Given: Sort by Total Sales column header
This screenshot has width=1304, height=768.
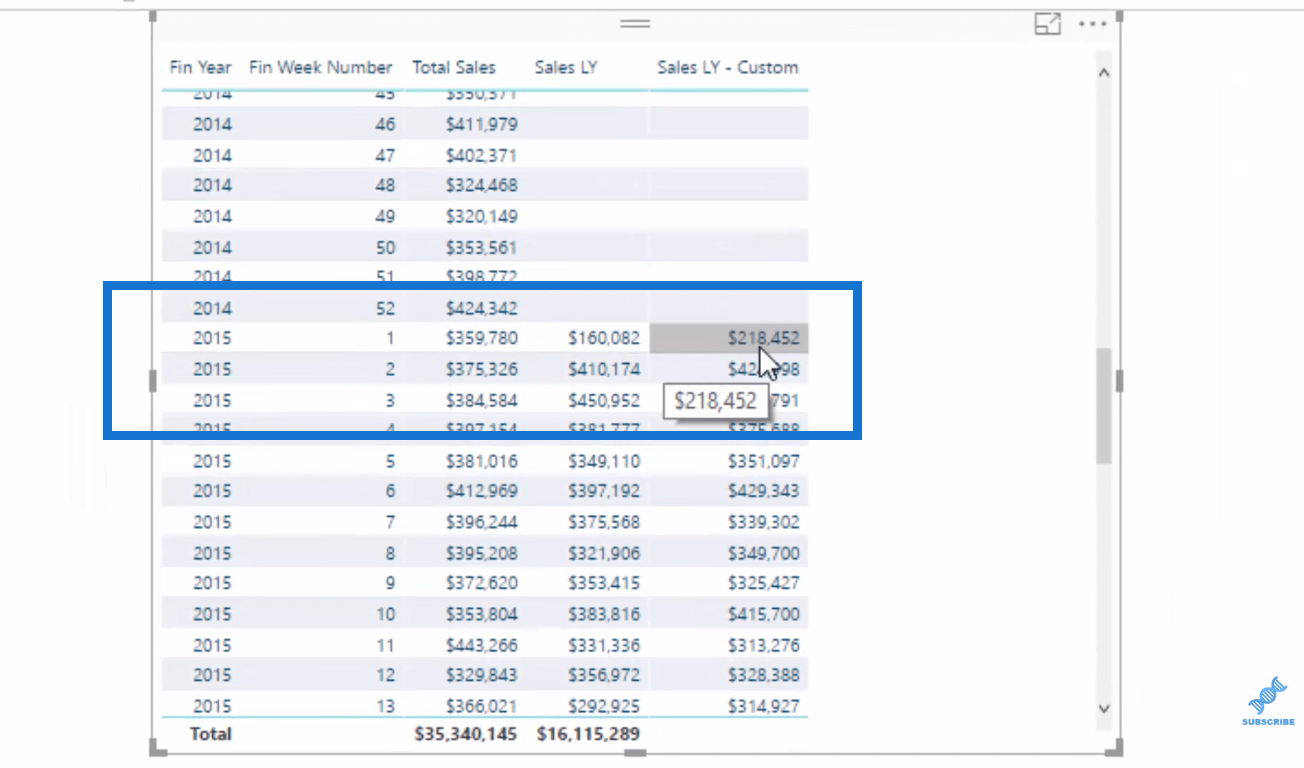Looking at the screenshot, I should [x=454, y=67].
